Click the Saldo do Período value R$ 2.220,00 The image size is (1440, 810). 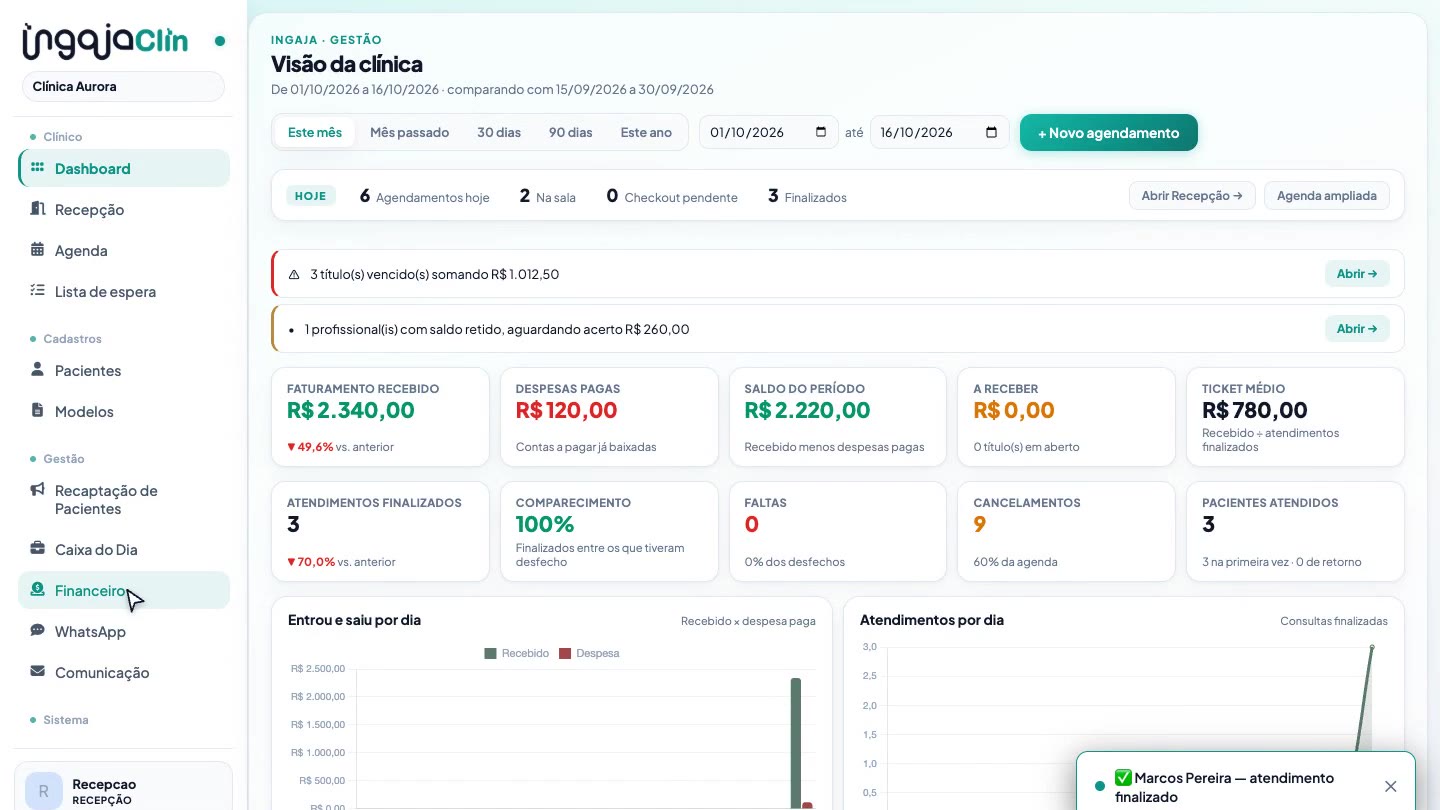(808, 410)
